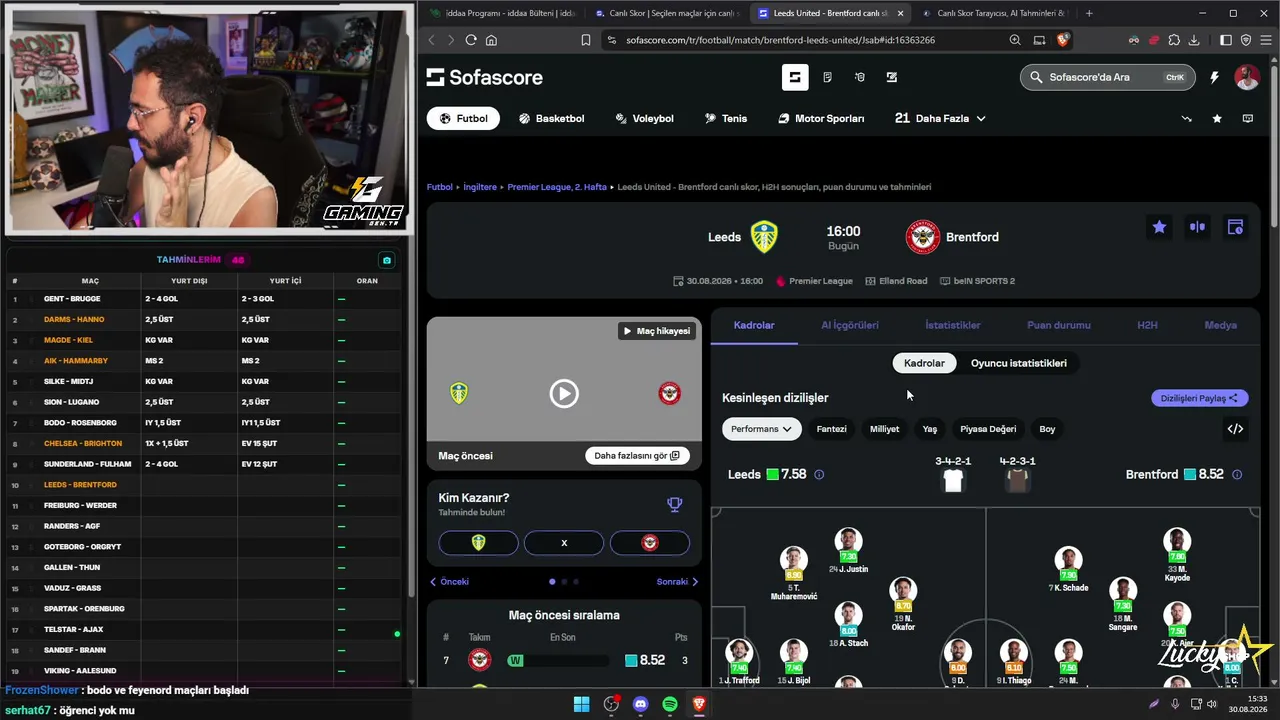Screen dimensions: 1280x720
Task: Toggle the browser sidebar panel
Action: (x=1226, y=40)
